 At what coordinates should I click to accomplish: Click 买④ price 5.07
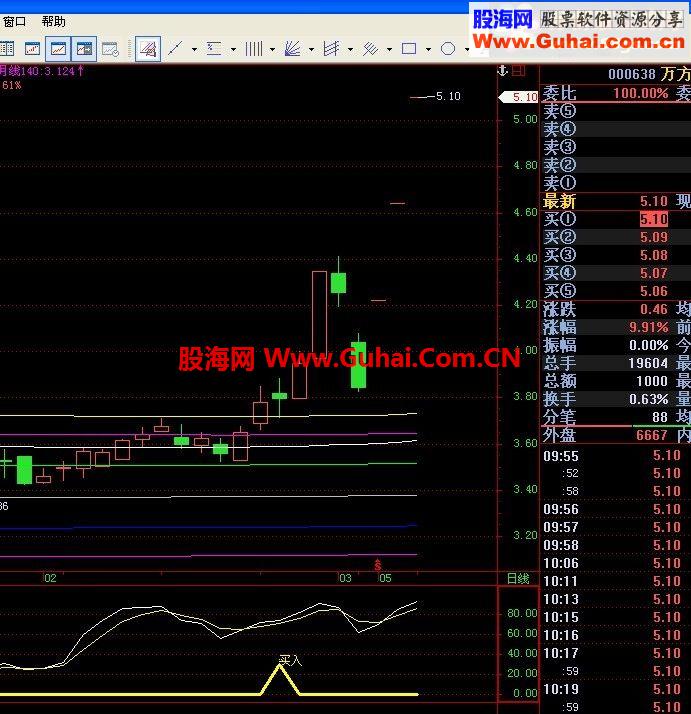654,273
